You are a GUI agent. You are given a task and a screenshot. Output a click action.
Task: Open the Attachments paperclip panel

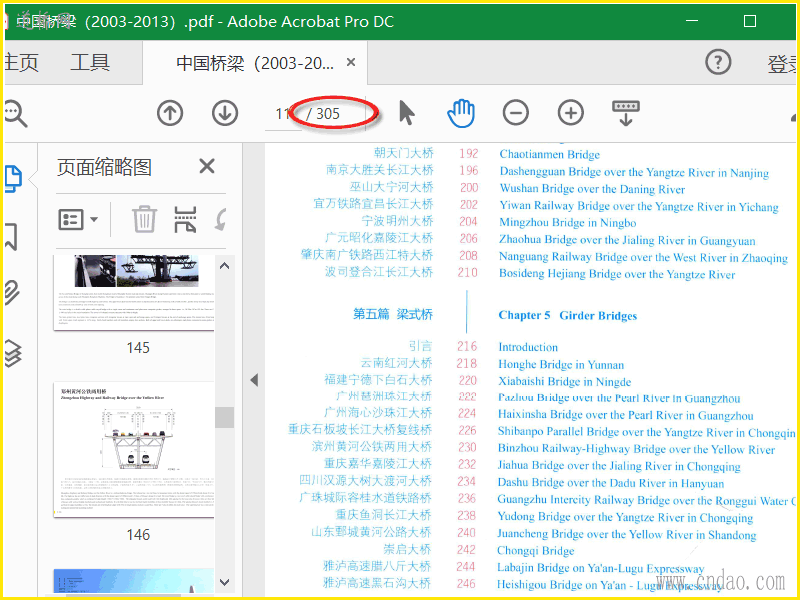pos(12,293)
